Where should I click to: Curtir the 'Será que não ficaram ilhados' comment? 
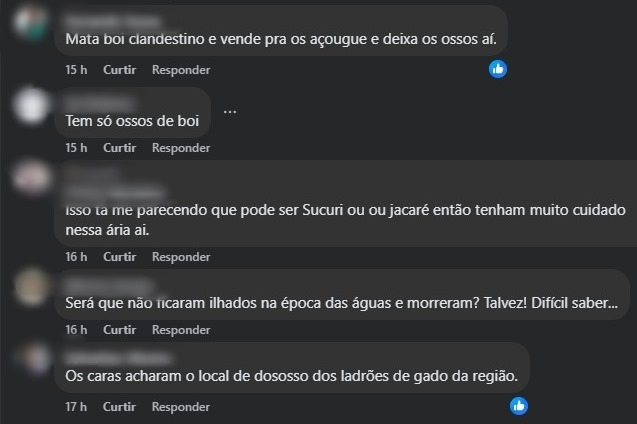119,330
